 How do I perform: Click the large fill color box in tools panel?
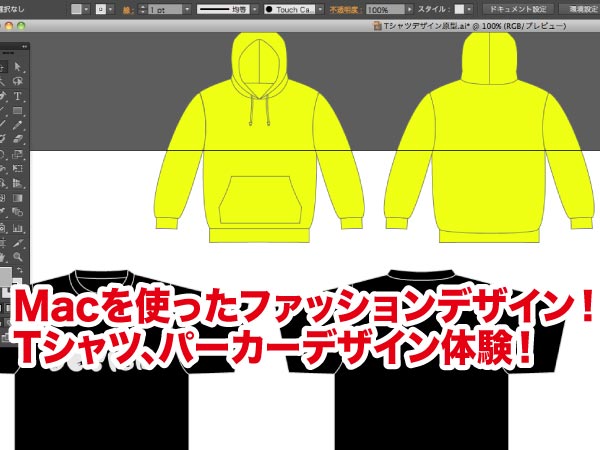[5, 276]
